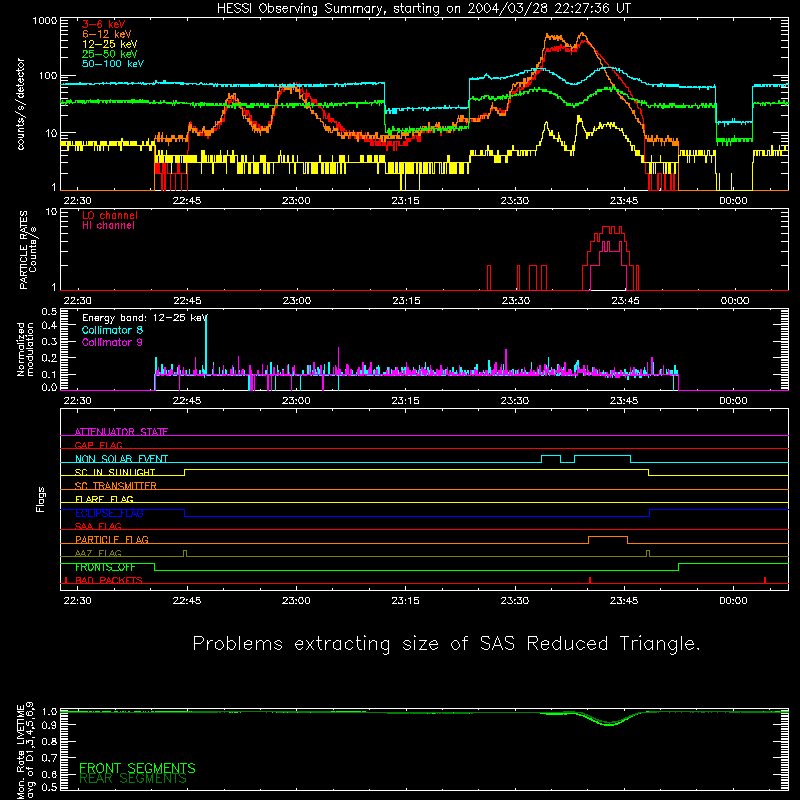Select the red 3-6 keV legend entry

(x=104, y=24)
